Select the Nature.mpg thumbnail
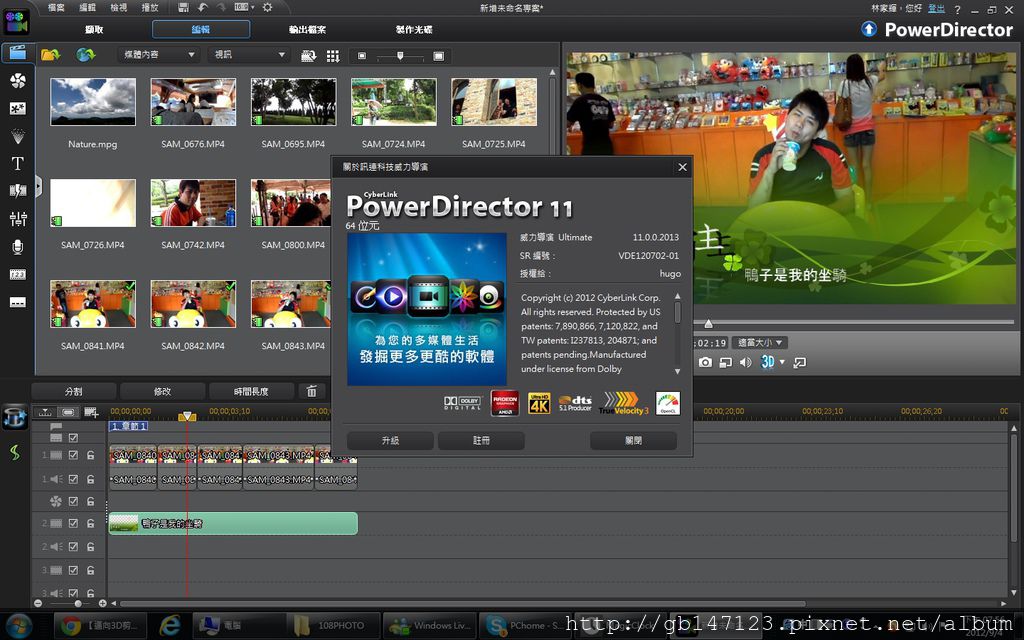This screenshot has height=640, width=1024. pos(93,102)
